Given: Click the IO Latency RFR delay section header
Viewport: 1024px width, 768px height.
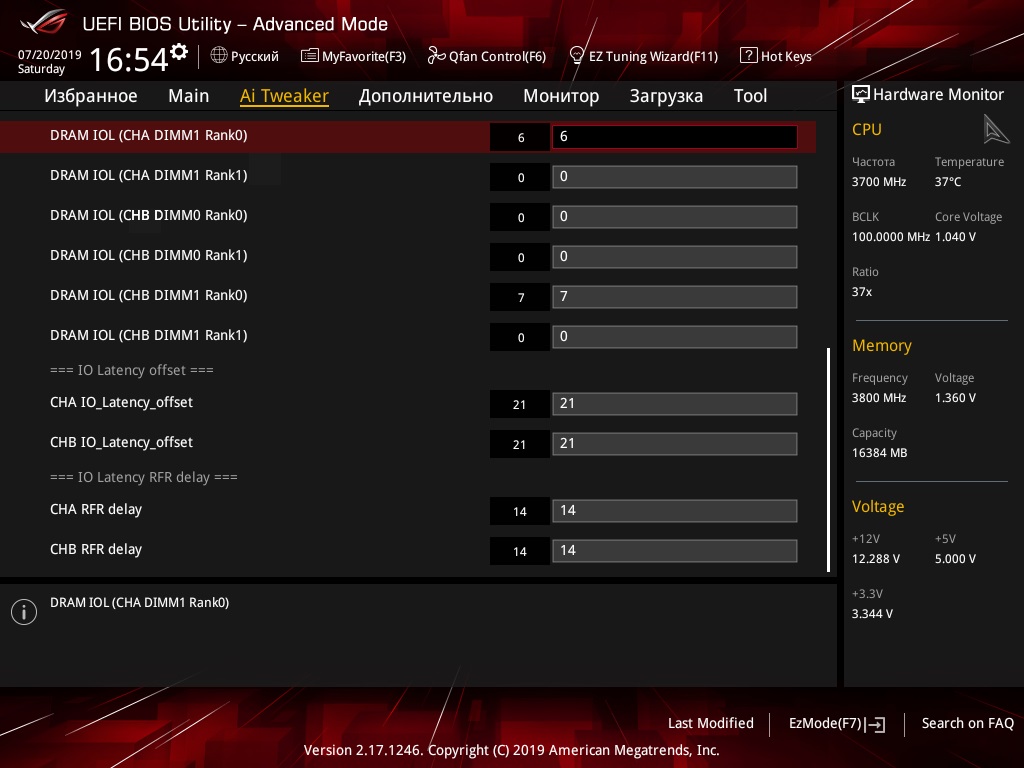Looking at the screenshot, I should click(x=144, y=477).
